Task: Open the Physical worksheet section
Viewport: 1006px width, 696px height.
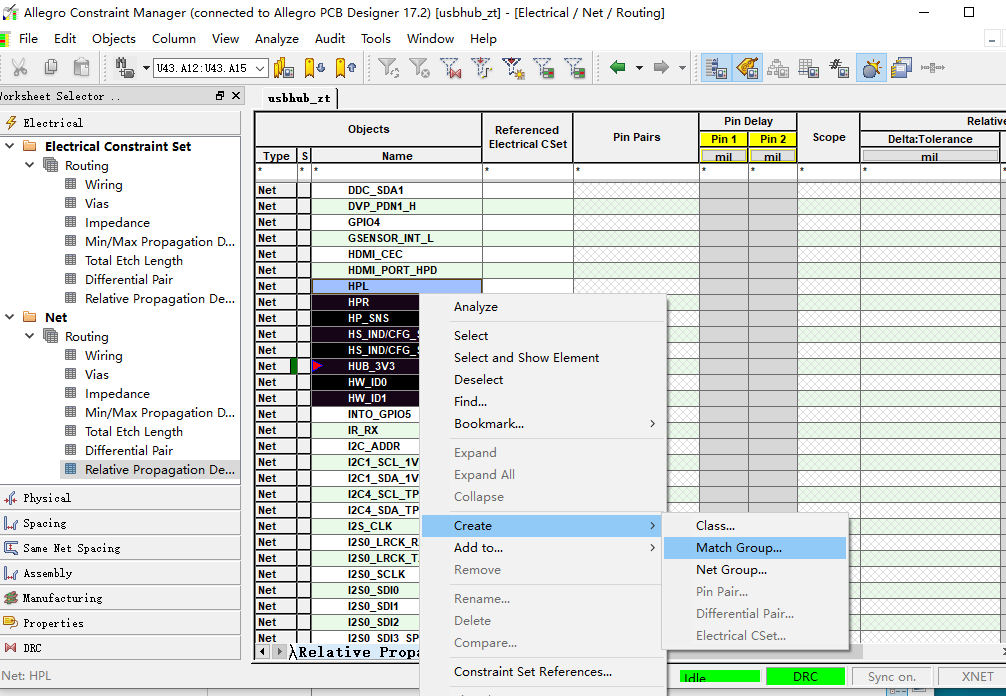Action: pyautogui.click(x=121, y=498)
